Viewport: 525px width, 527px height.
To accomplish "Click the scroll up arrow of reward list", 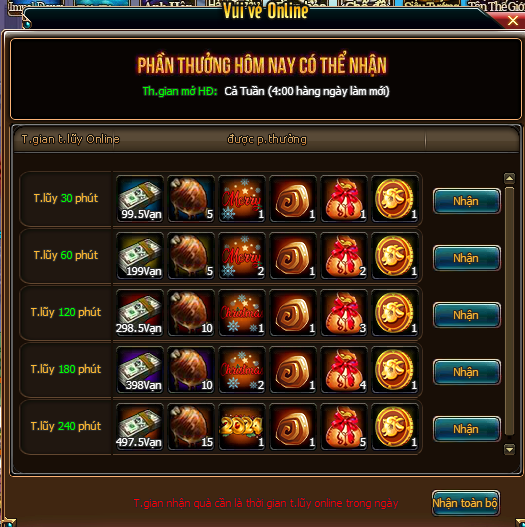I will (x=510, y=178).
